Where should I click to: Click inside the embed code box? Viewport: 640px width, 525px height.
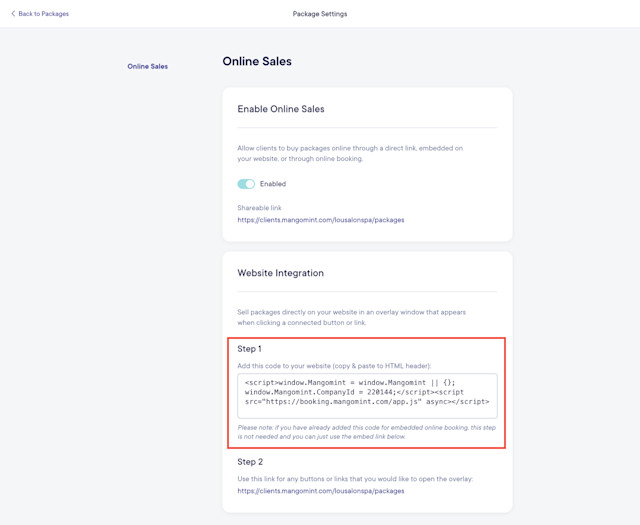click(367, 396)
